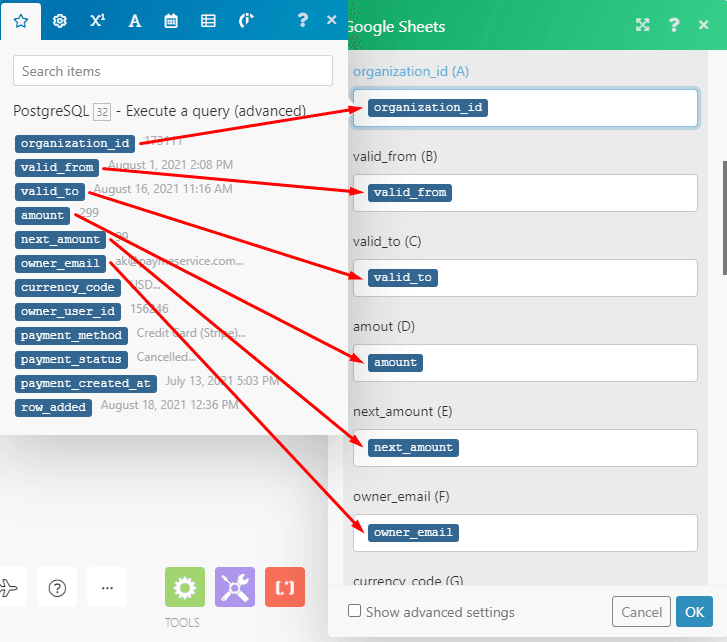Enable Show advanced settings checkbox
This screenshot has height=642, width=727.
[354, 611]
